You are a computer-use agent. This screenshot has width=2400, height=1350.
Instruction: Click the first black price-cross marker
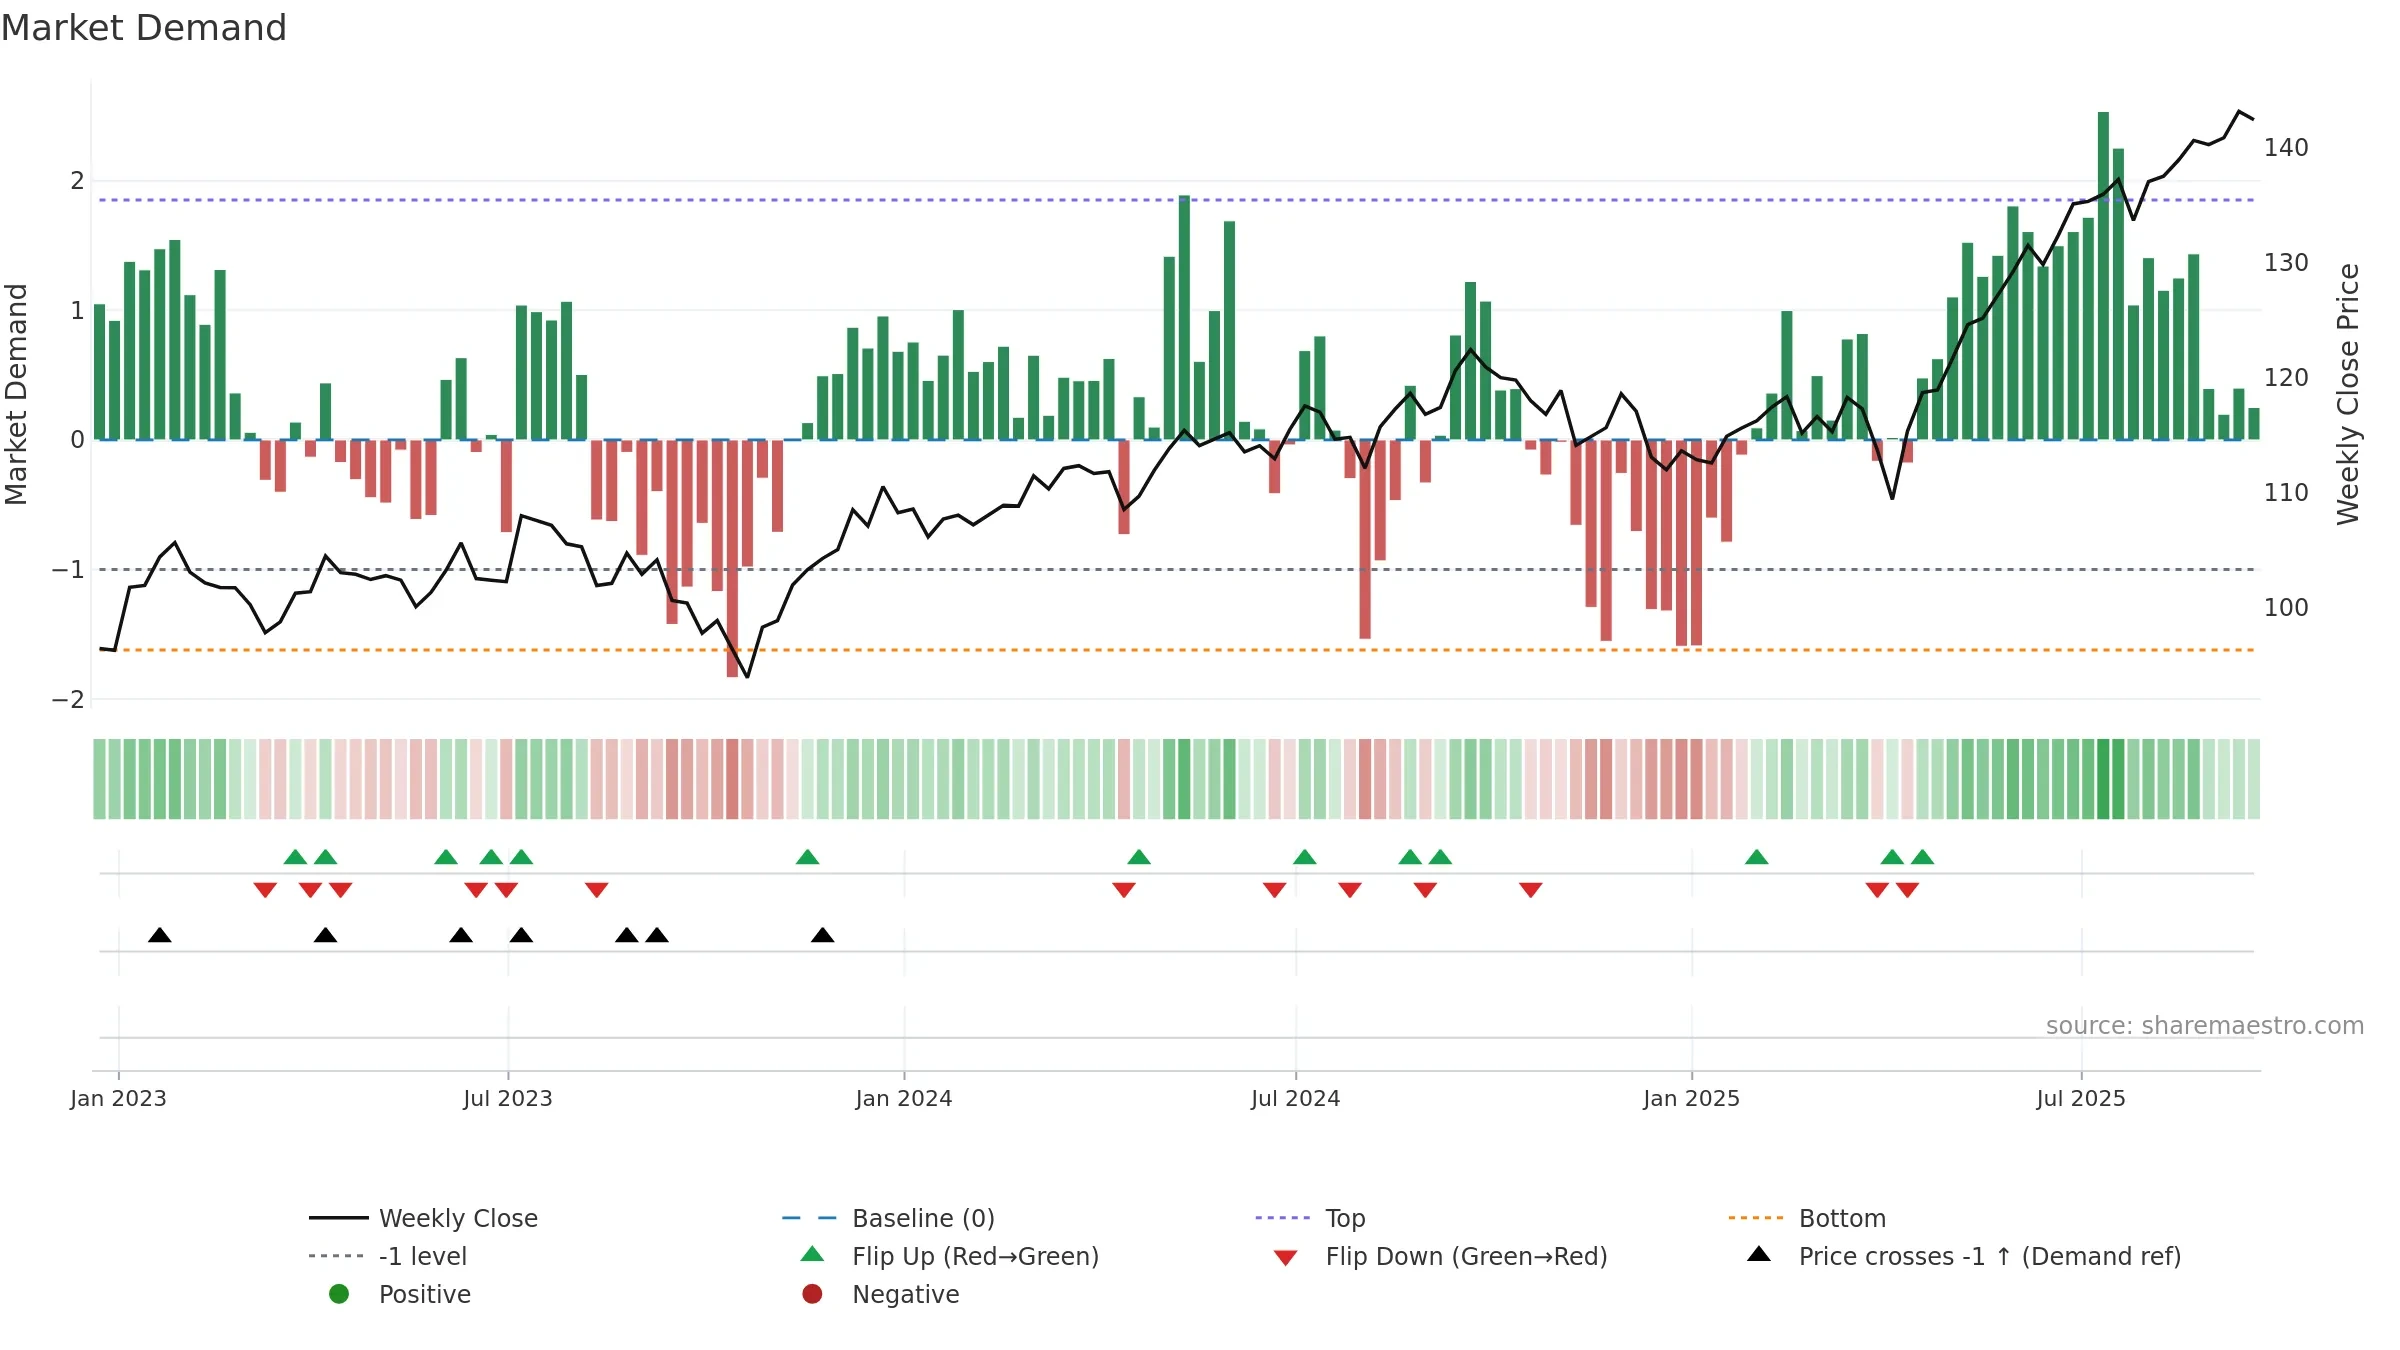coord(160,935)
